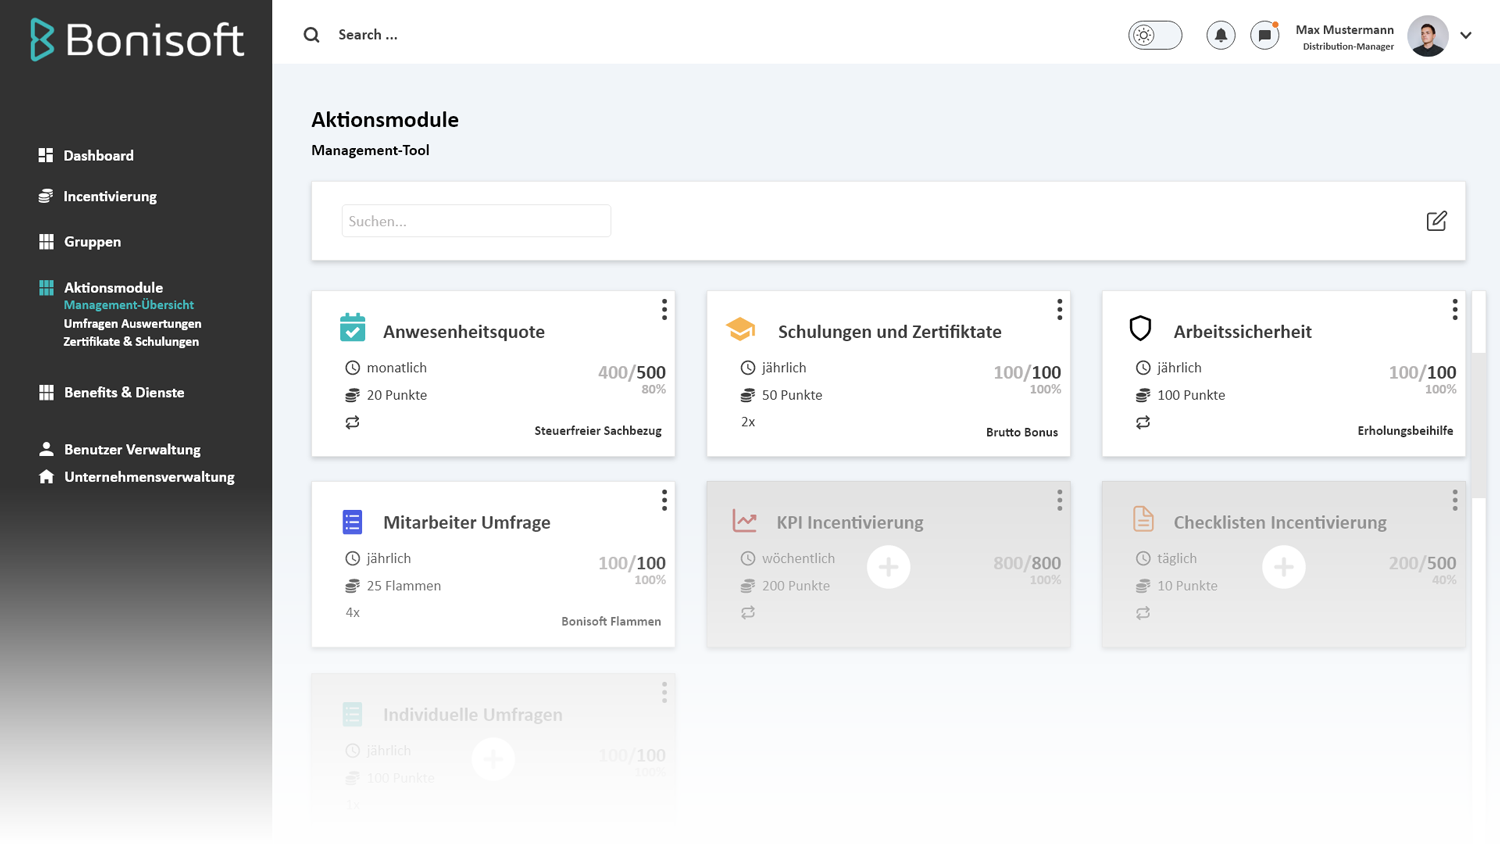
Task: Click the Arbeitssicherheit shield icon
Action: tap(1140, 328)
